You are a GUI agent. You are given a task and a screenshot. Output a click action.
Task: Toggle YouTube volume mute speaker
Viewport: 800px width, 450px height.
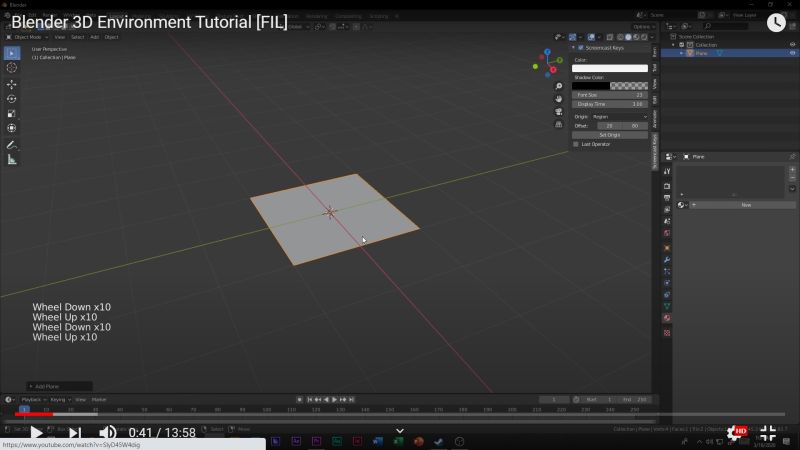point(107,433)
